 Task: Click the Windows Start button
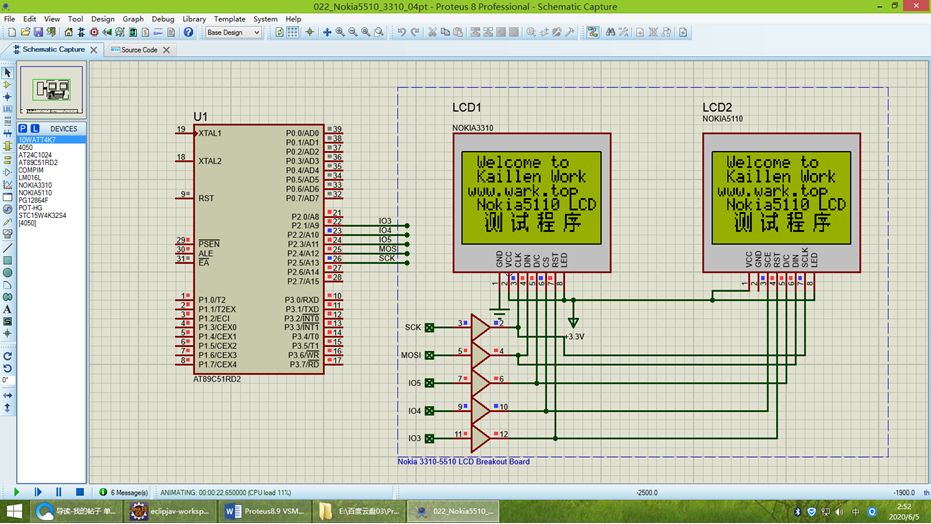[14, 511]
